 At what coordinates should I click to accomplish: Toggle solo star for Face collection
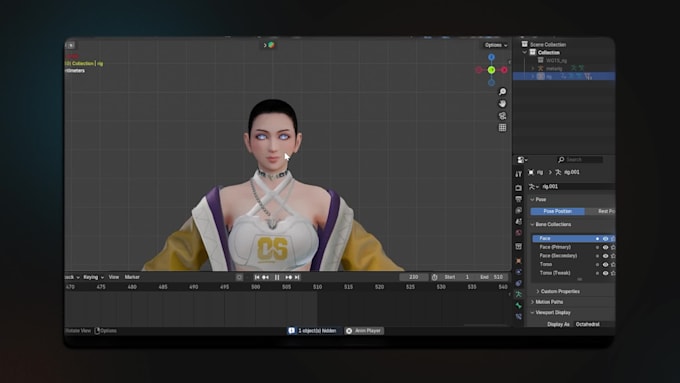[x=613, y=239]
